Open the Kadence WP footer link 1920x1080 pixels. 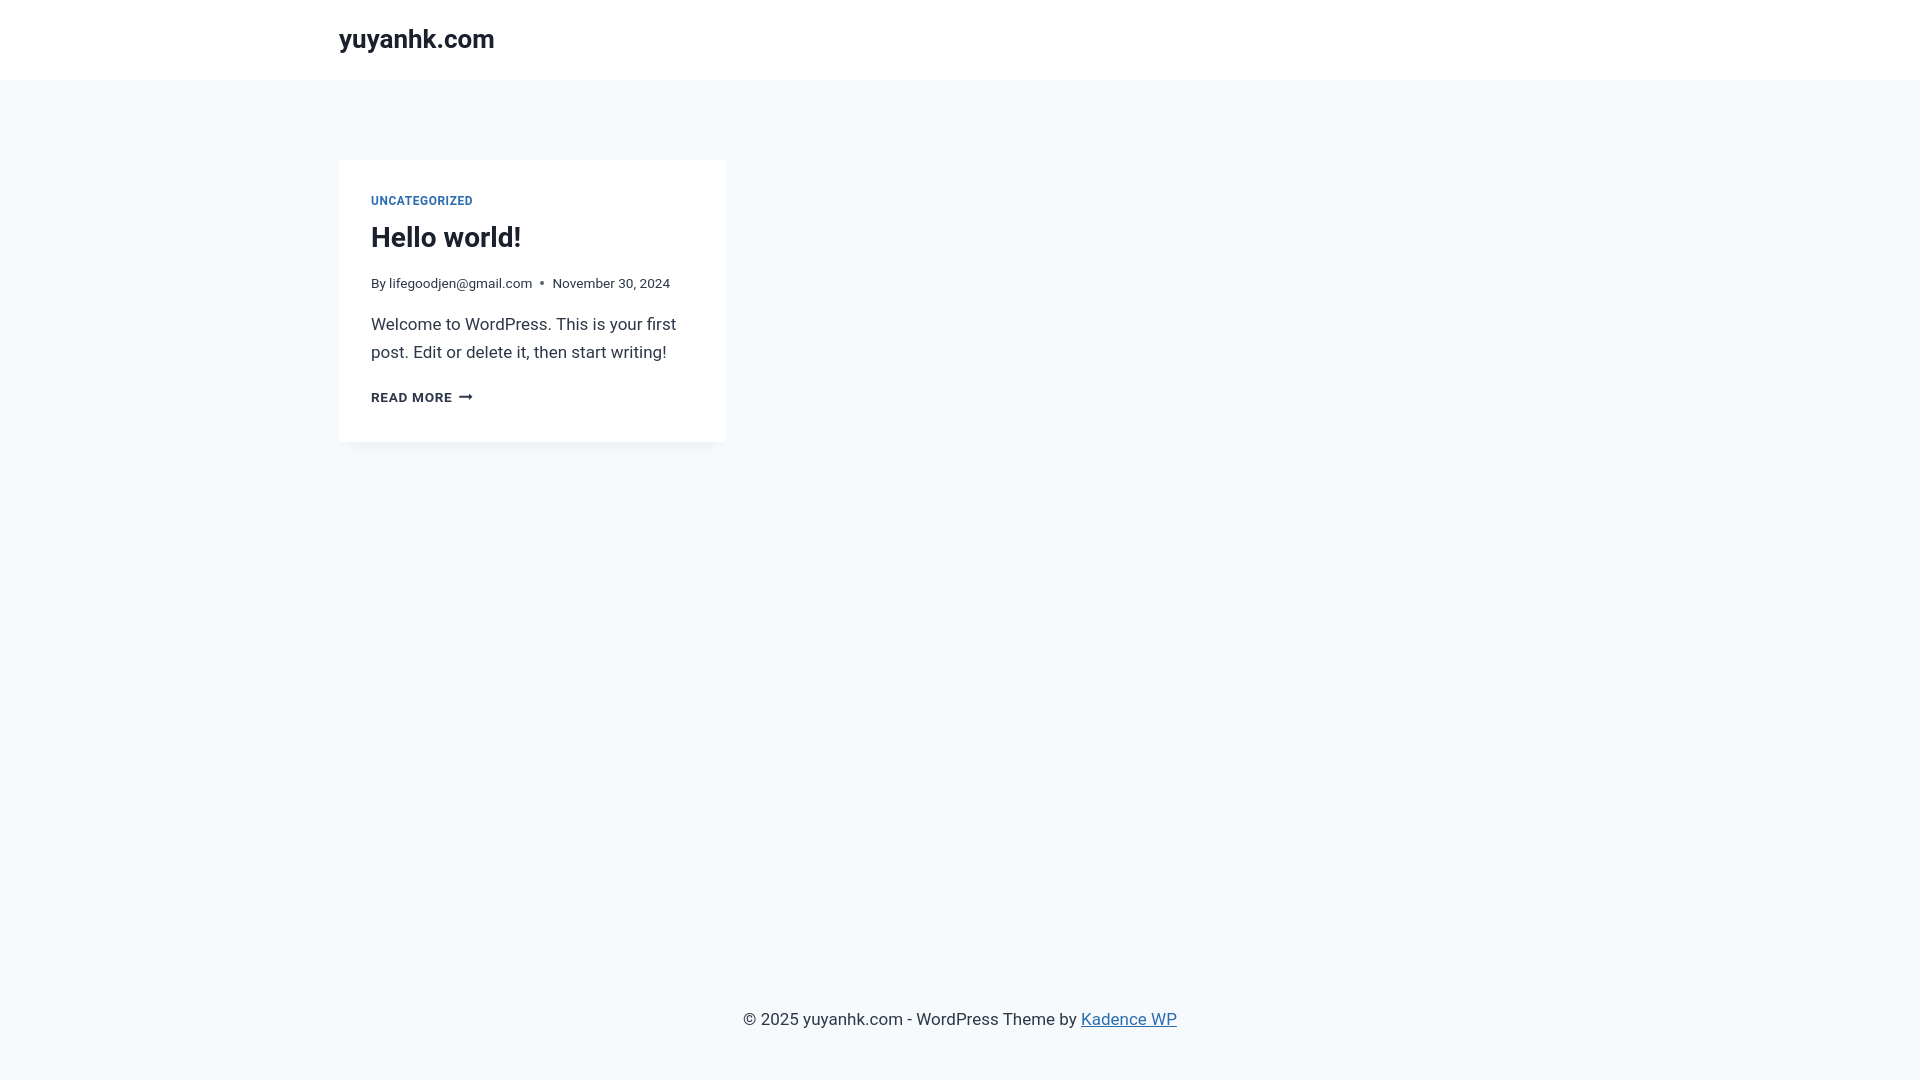coord(1128,1019)
